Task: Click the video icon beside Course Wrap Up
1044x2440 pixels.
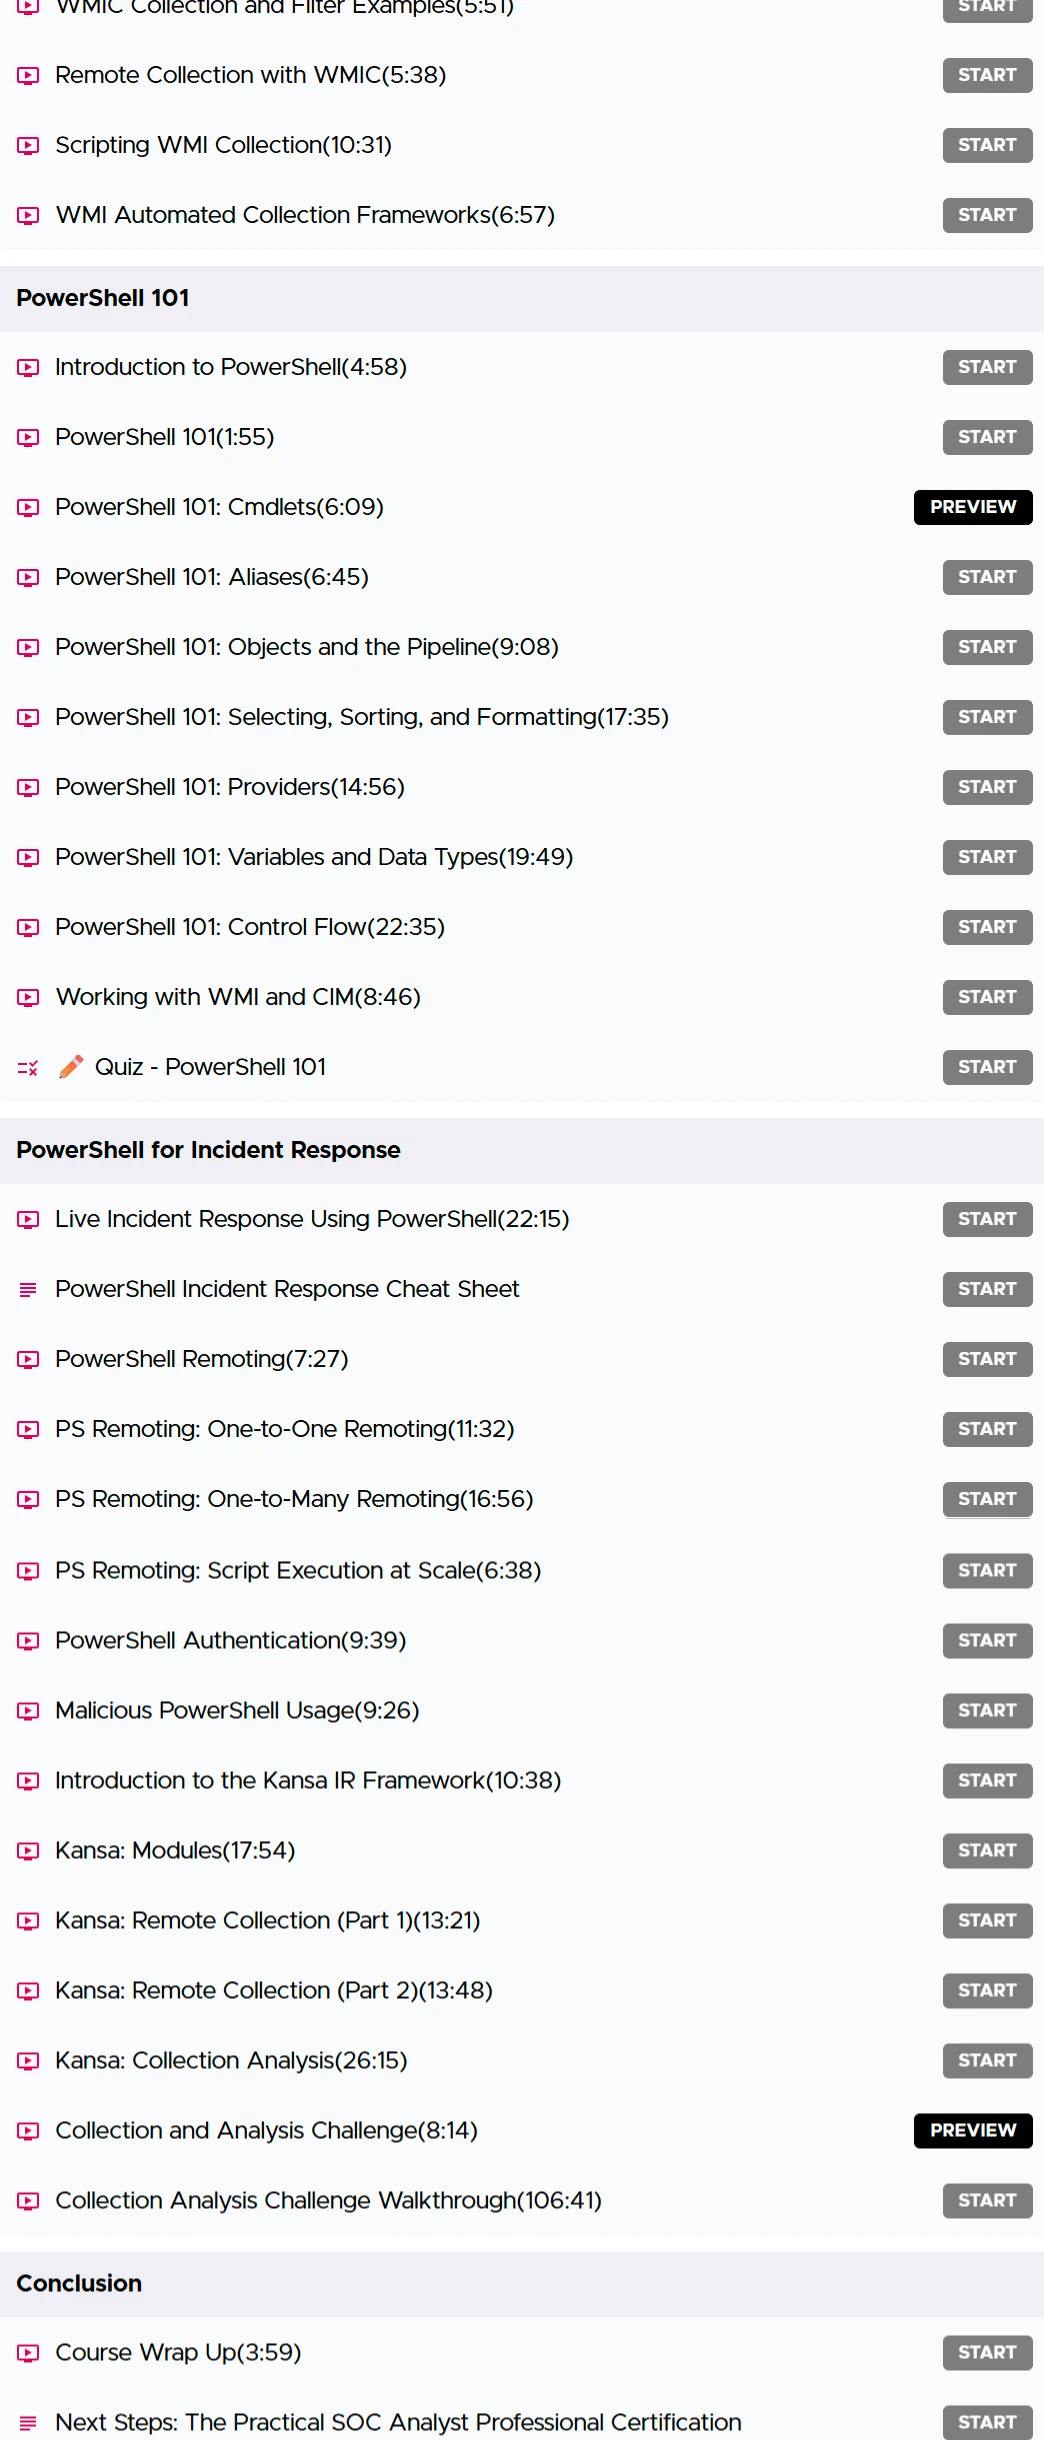Action: coord(28,2353)
